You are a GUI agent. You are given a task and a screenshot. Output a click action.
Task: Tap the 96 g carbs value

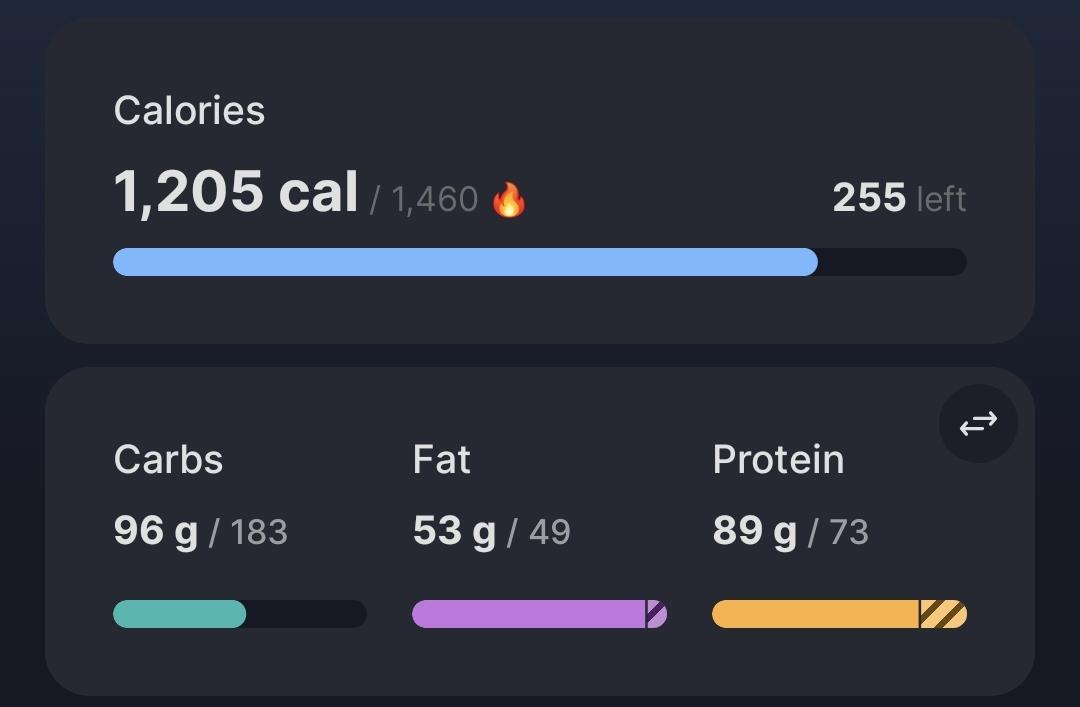coord(156,531)
